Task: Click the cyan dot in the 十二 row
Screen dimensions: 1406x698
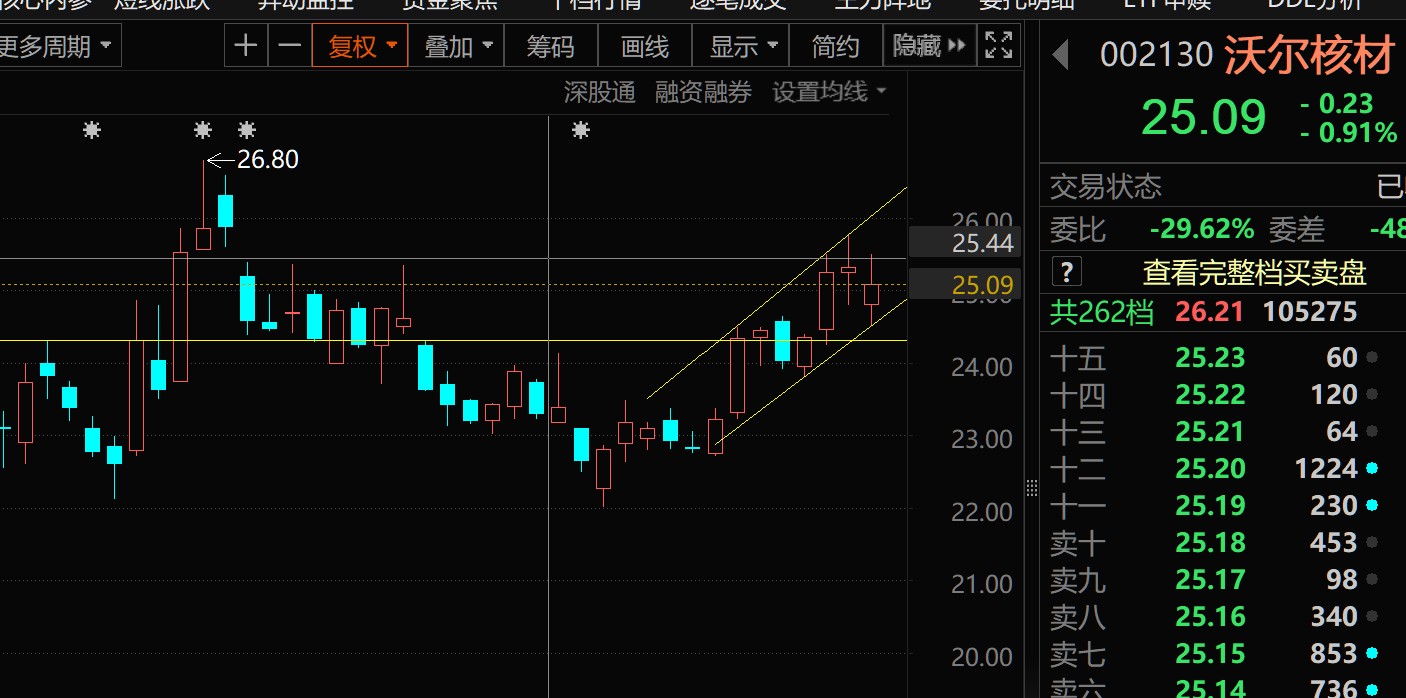Action: point(1372,468)
